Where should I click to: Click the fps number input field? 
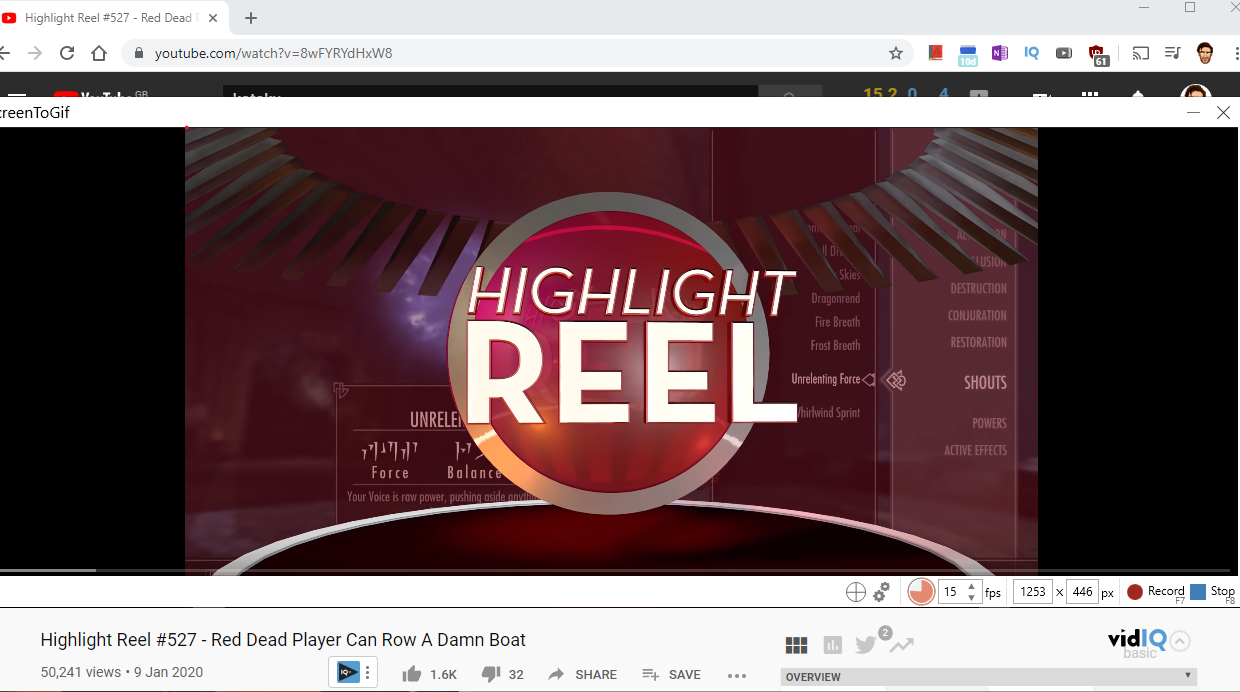tap(951, 592)
